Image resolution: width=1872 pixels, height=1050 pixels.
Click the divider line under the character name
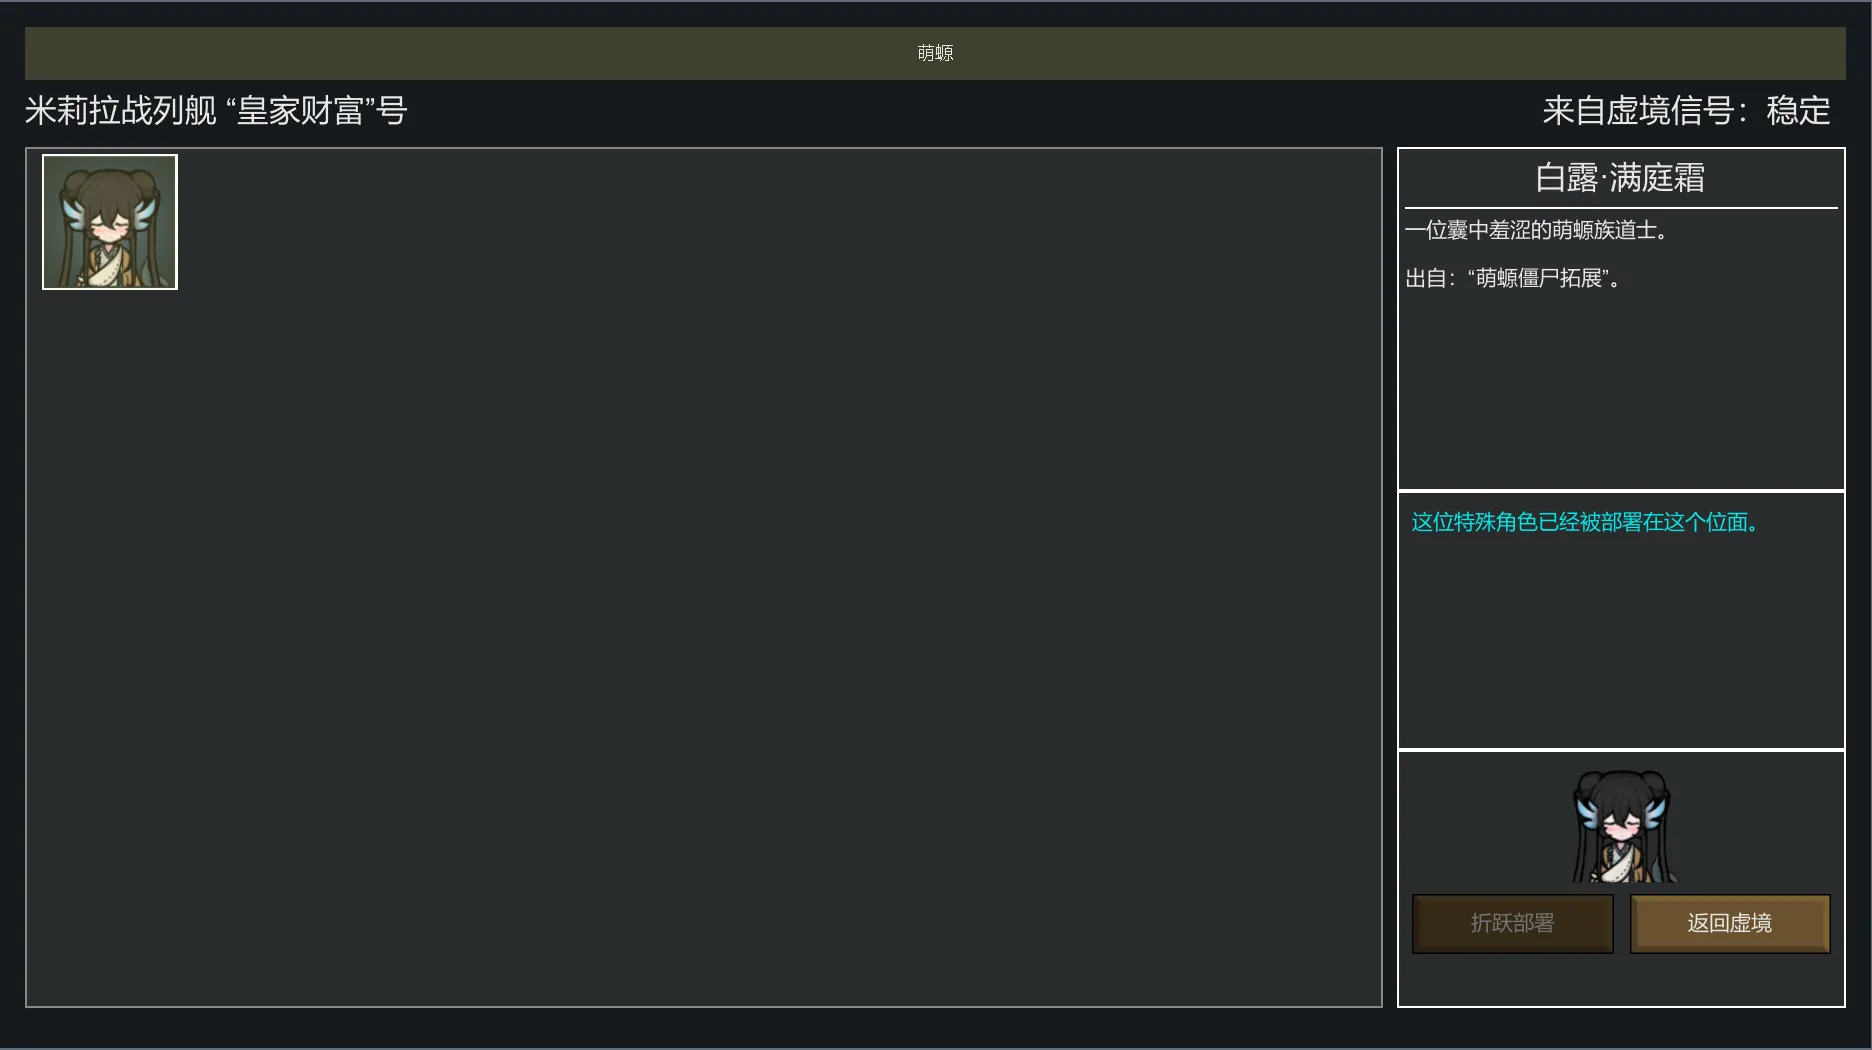[x=1620, y=208]
